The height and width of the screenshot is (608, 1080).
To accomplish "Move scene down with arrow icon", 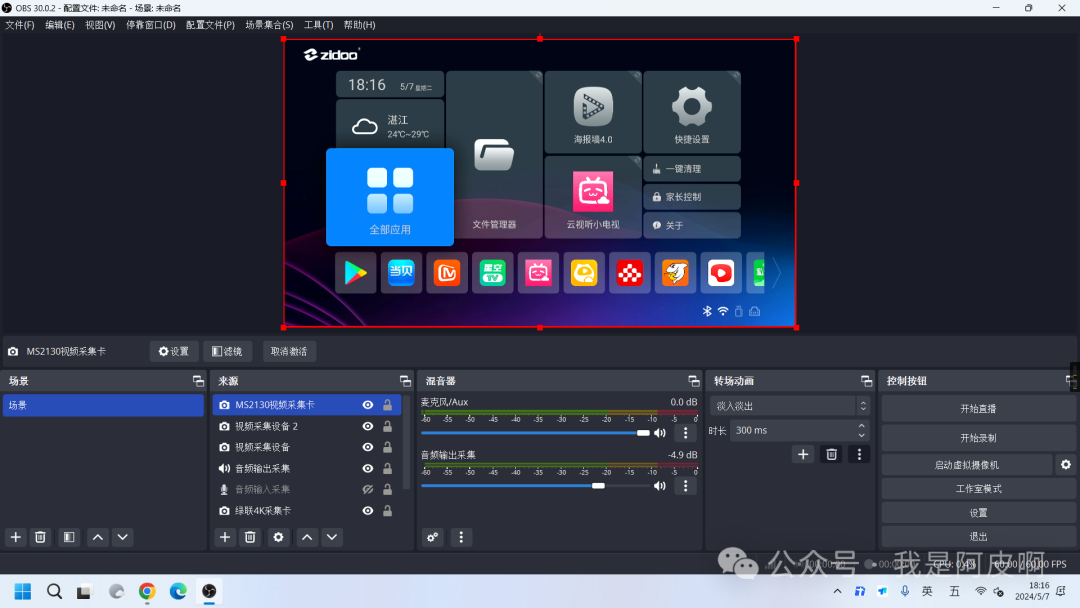I will pyautogui.click(x=123, y=537).
